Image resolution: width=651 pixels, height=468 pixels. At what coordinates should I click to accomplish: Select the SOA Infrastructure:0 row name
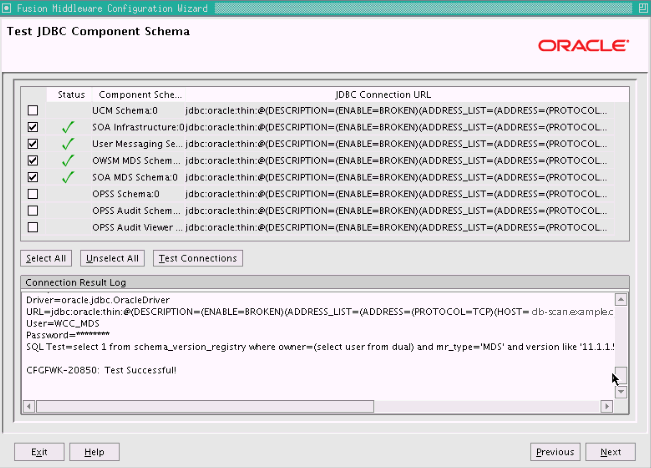pyautogui.click(x=138, y=127)
